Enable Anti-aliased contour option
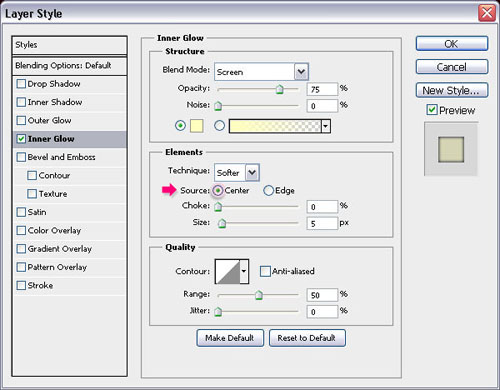Image resolution: width=500 pixels, height=390 pixels. 265,271
